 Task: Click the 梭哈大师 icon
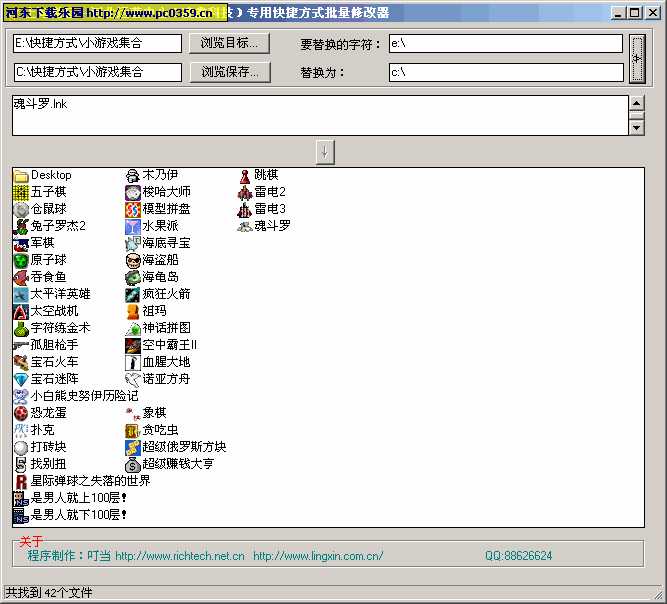pyautogui.click(x=133, y=192)
